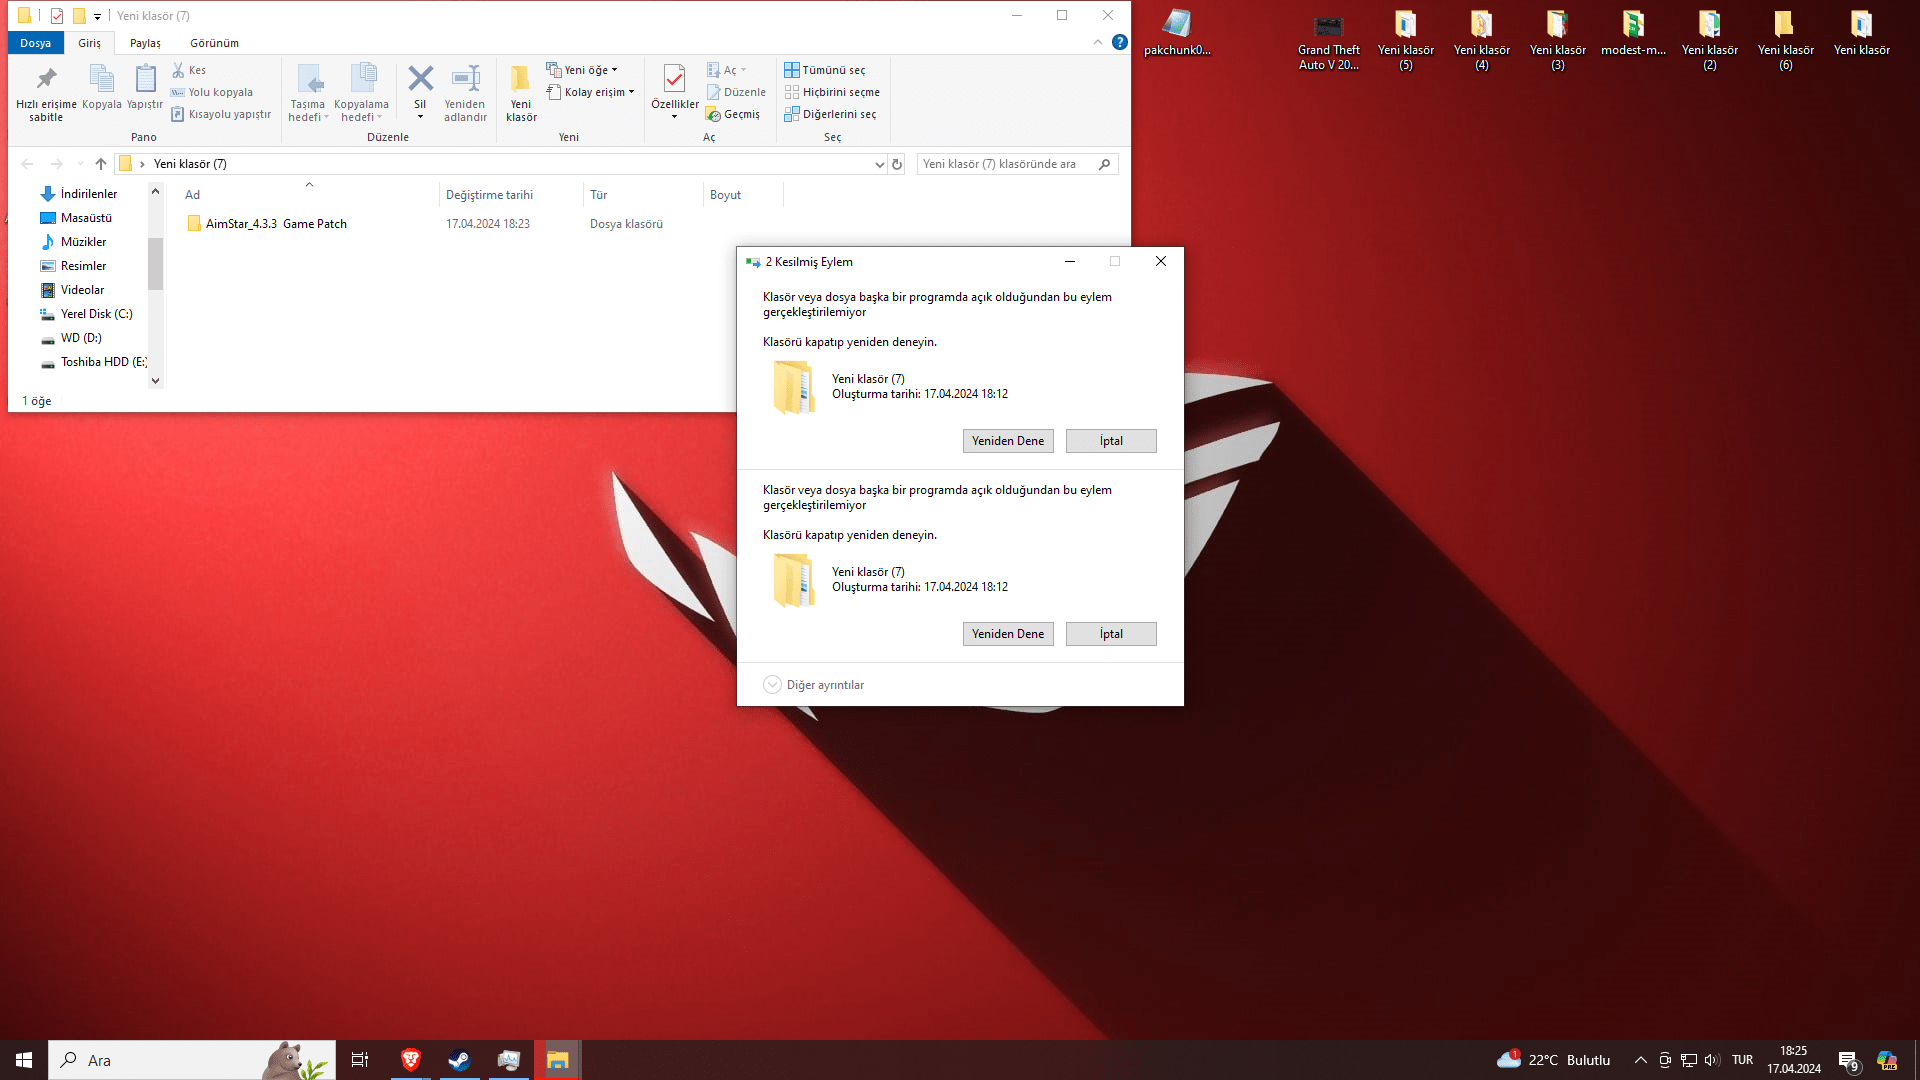Collapse the ribbon with chevron
This screenshot has width=1920, height=1080.
pyautogui.click(x=1098, y=42)
